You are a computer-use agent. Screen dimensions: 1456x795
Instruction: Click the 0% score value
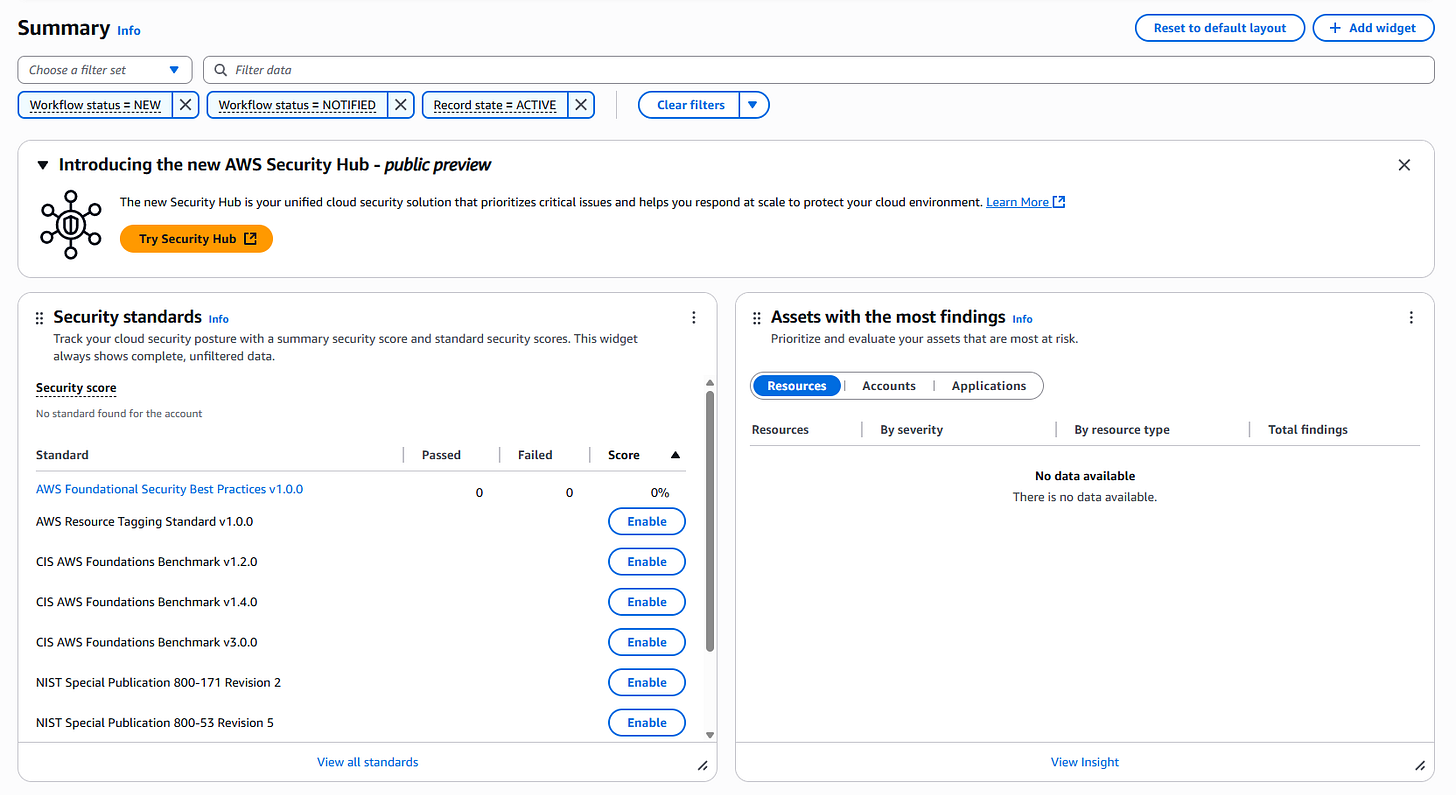[660, 493]
